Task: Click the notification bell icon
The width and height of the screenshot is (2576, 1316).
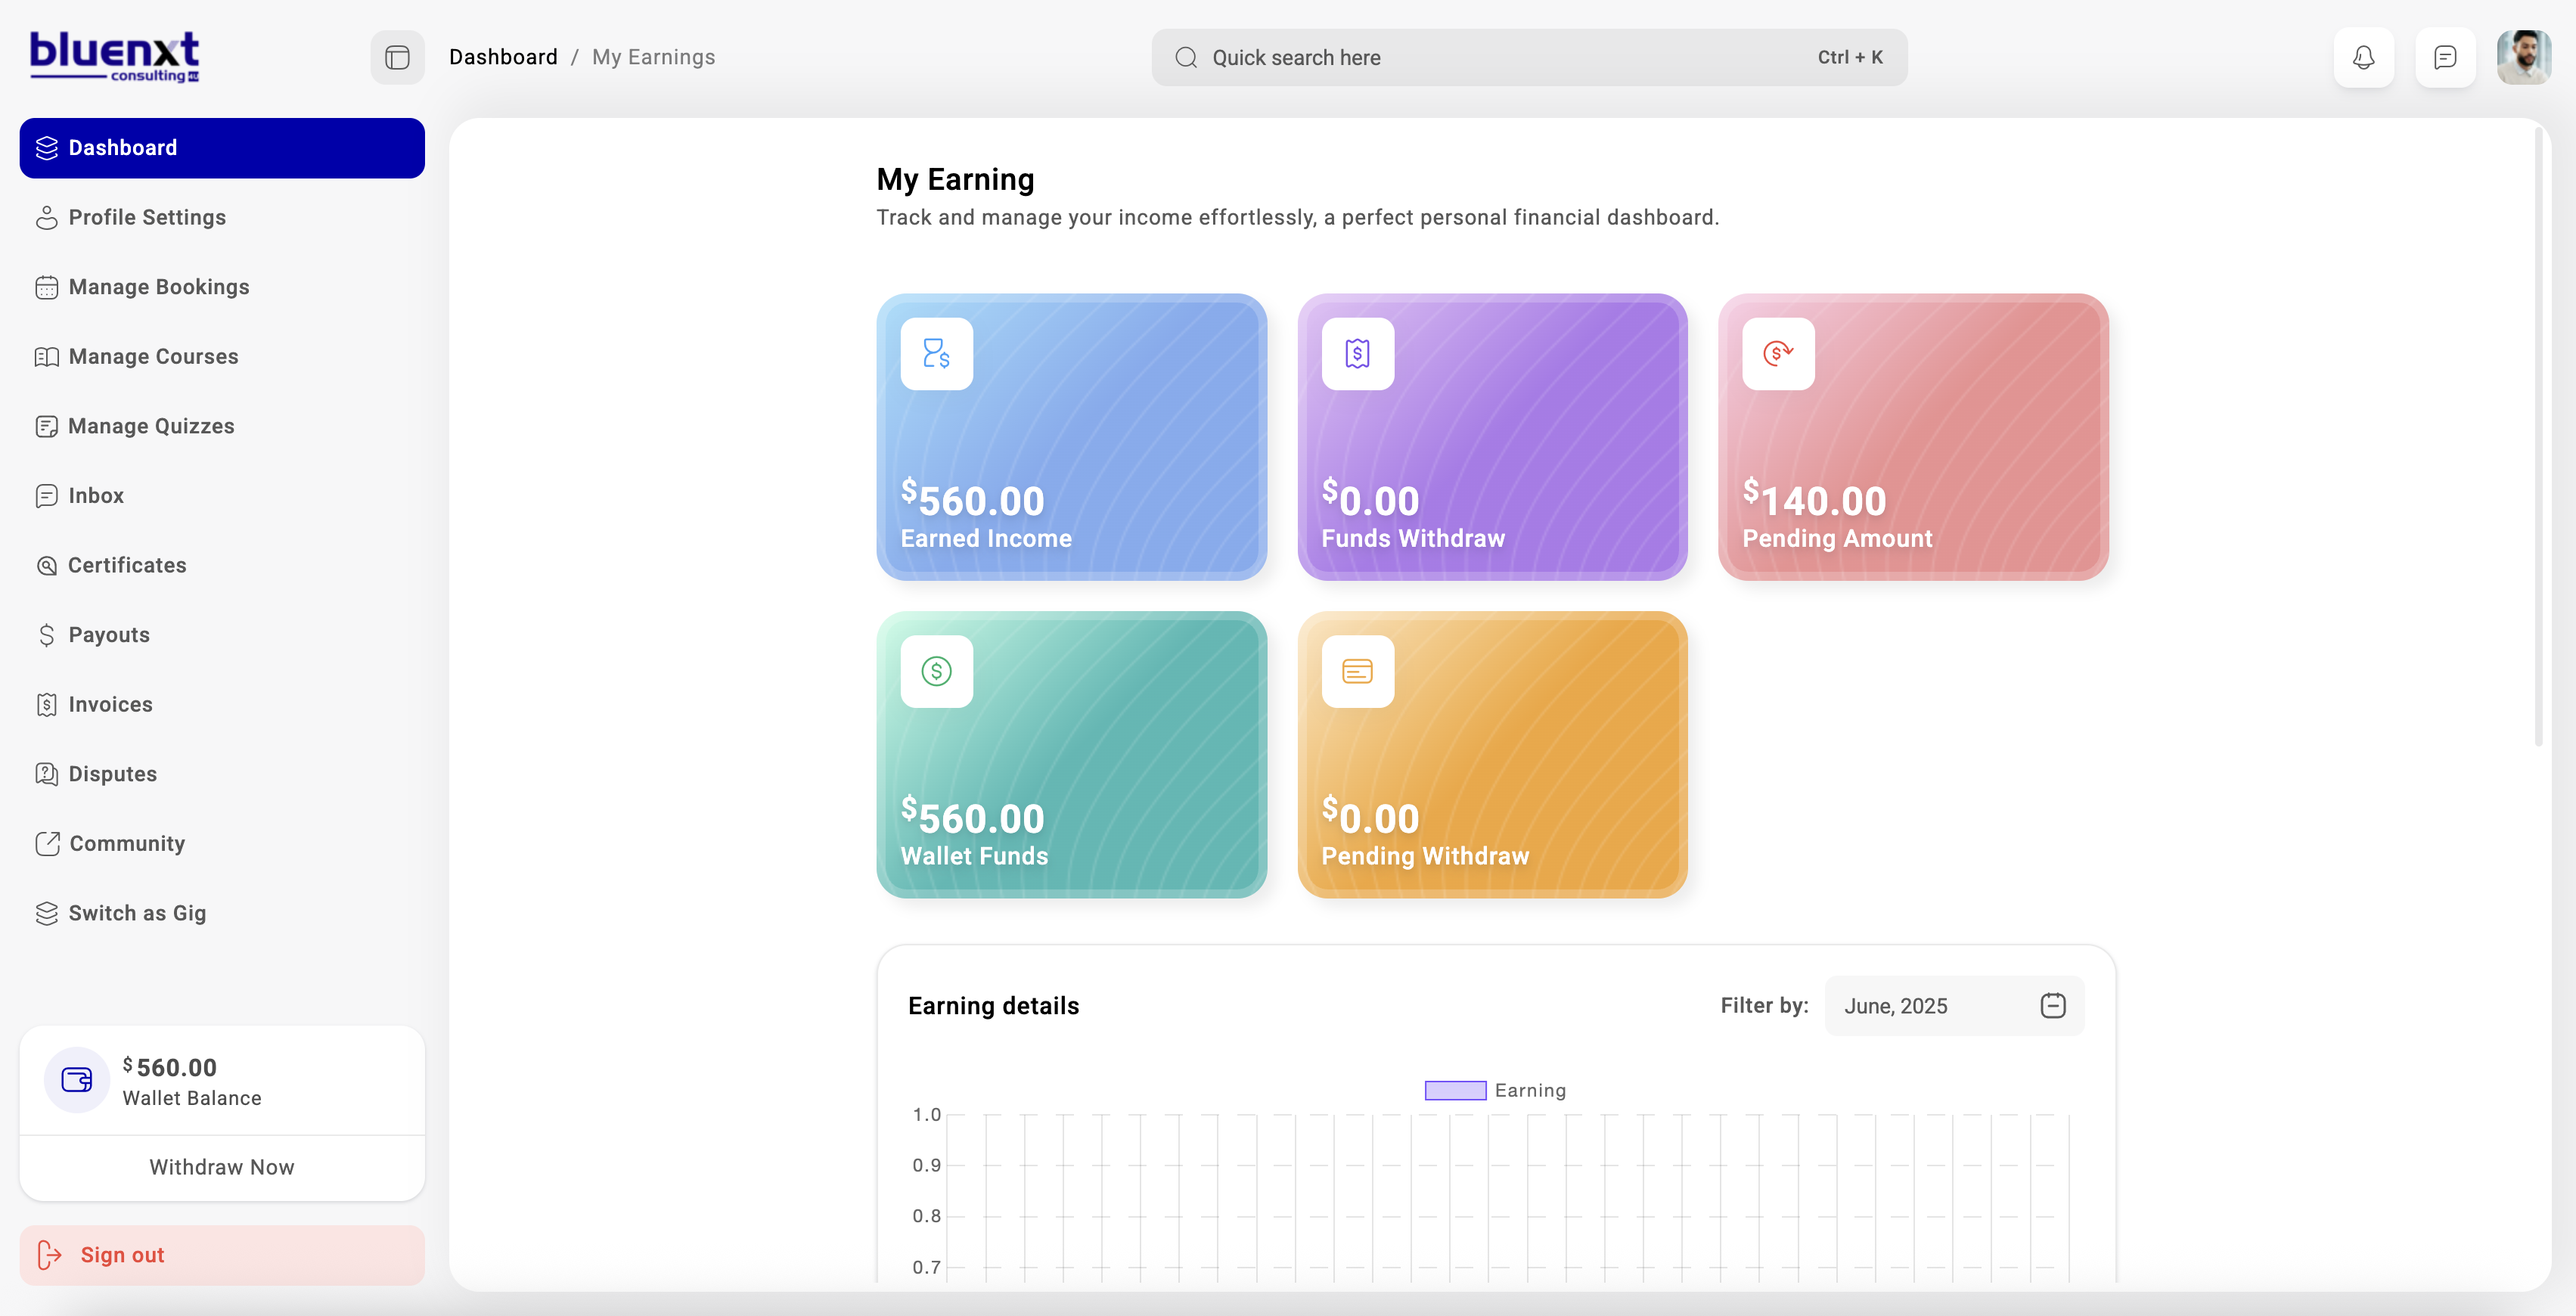Action: coord(2363,57)
